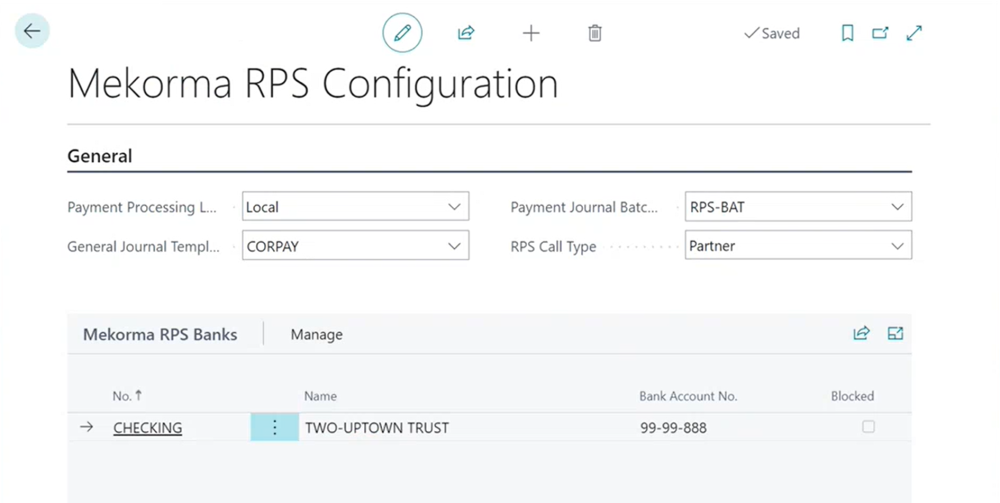Click the pencil edit icon
The height and width of the screenshot is (503, 1000).
pyautogui.click(x=402, y=33)
